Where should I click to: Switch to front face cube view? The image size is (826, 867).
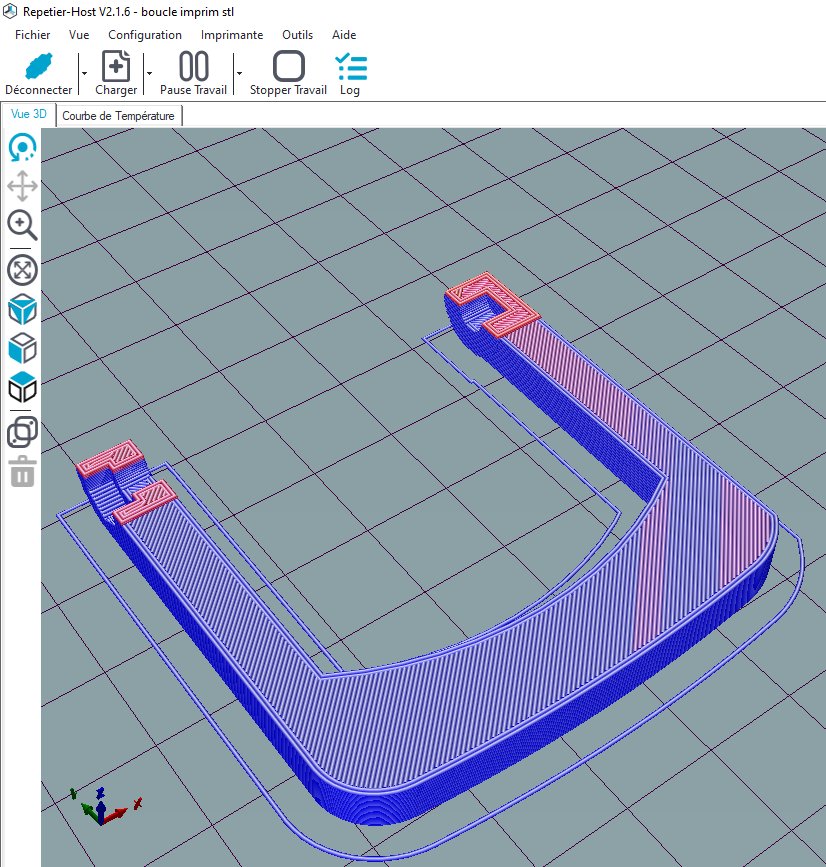pyautogui.click(x=23, y=348)
